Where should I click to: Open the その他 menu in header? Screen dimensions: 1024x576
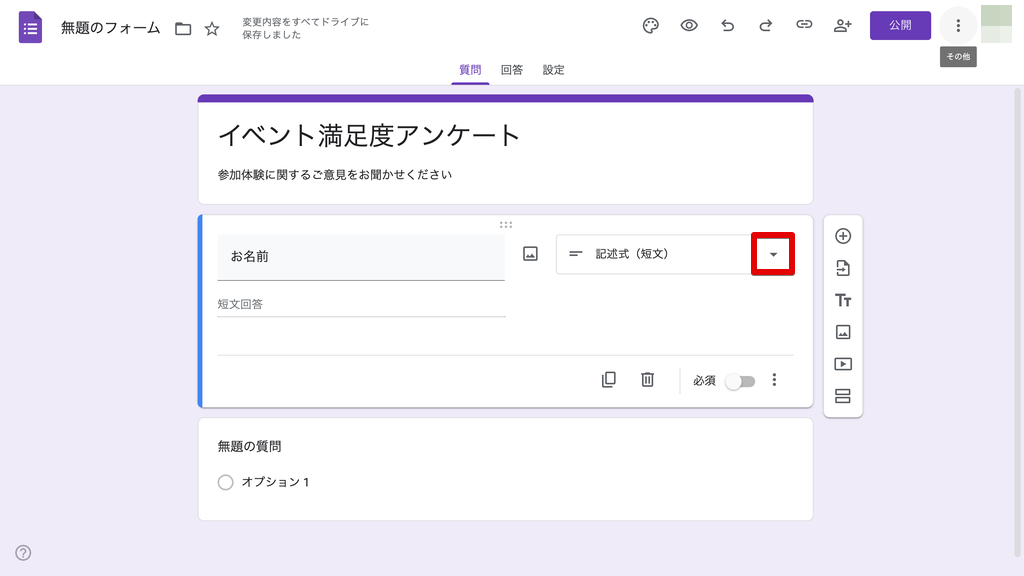point(958,26)
